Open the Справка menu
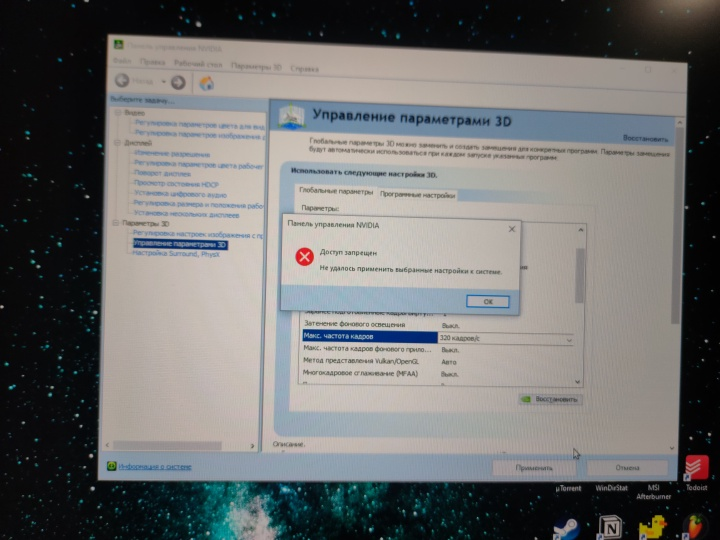Viewport: 720px width, 540px height. 304,69
